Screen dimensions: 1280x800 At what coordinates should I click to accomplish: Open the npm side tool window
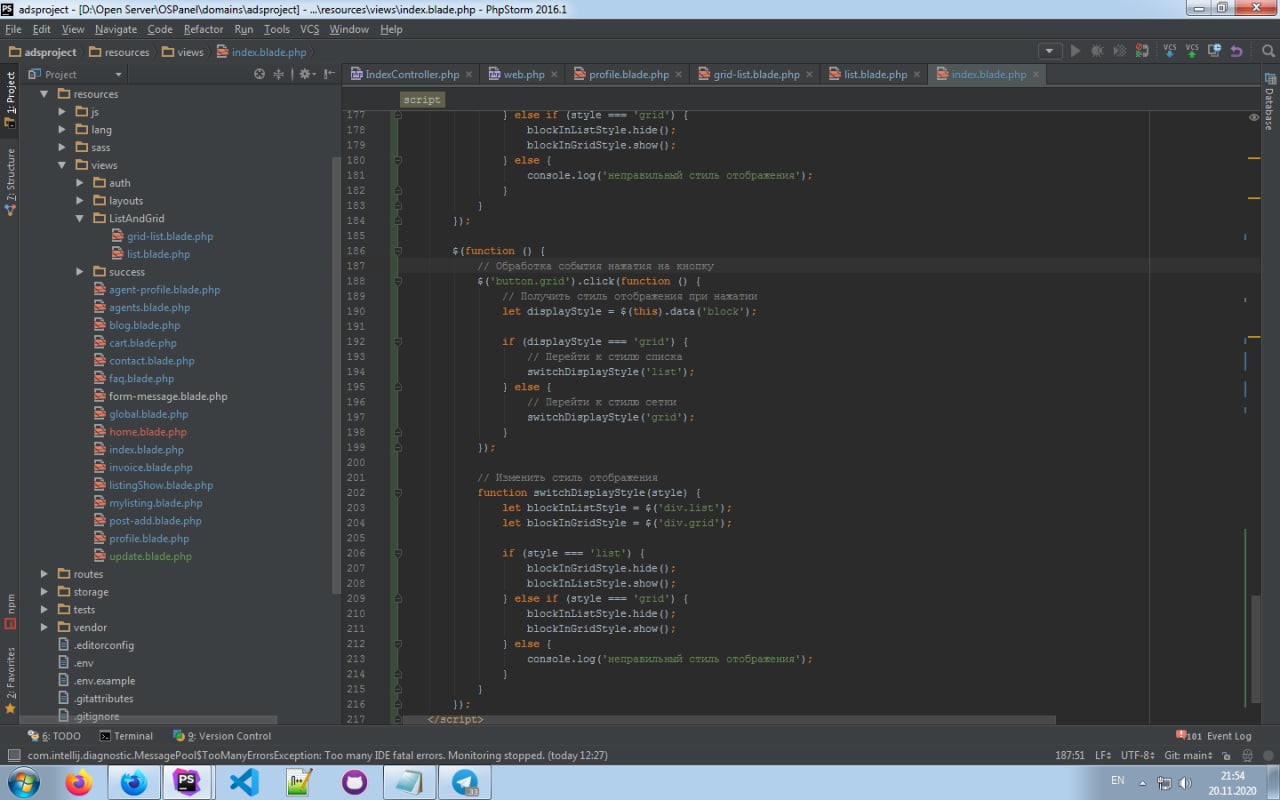pyautogui.click(x=10, y=611)
